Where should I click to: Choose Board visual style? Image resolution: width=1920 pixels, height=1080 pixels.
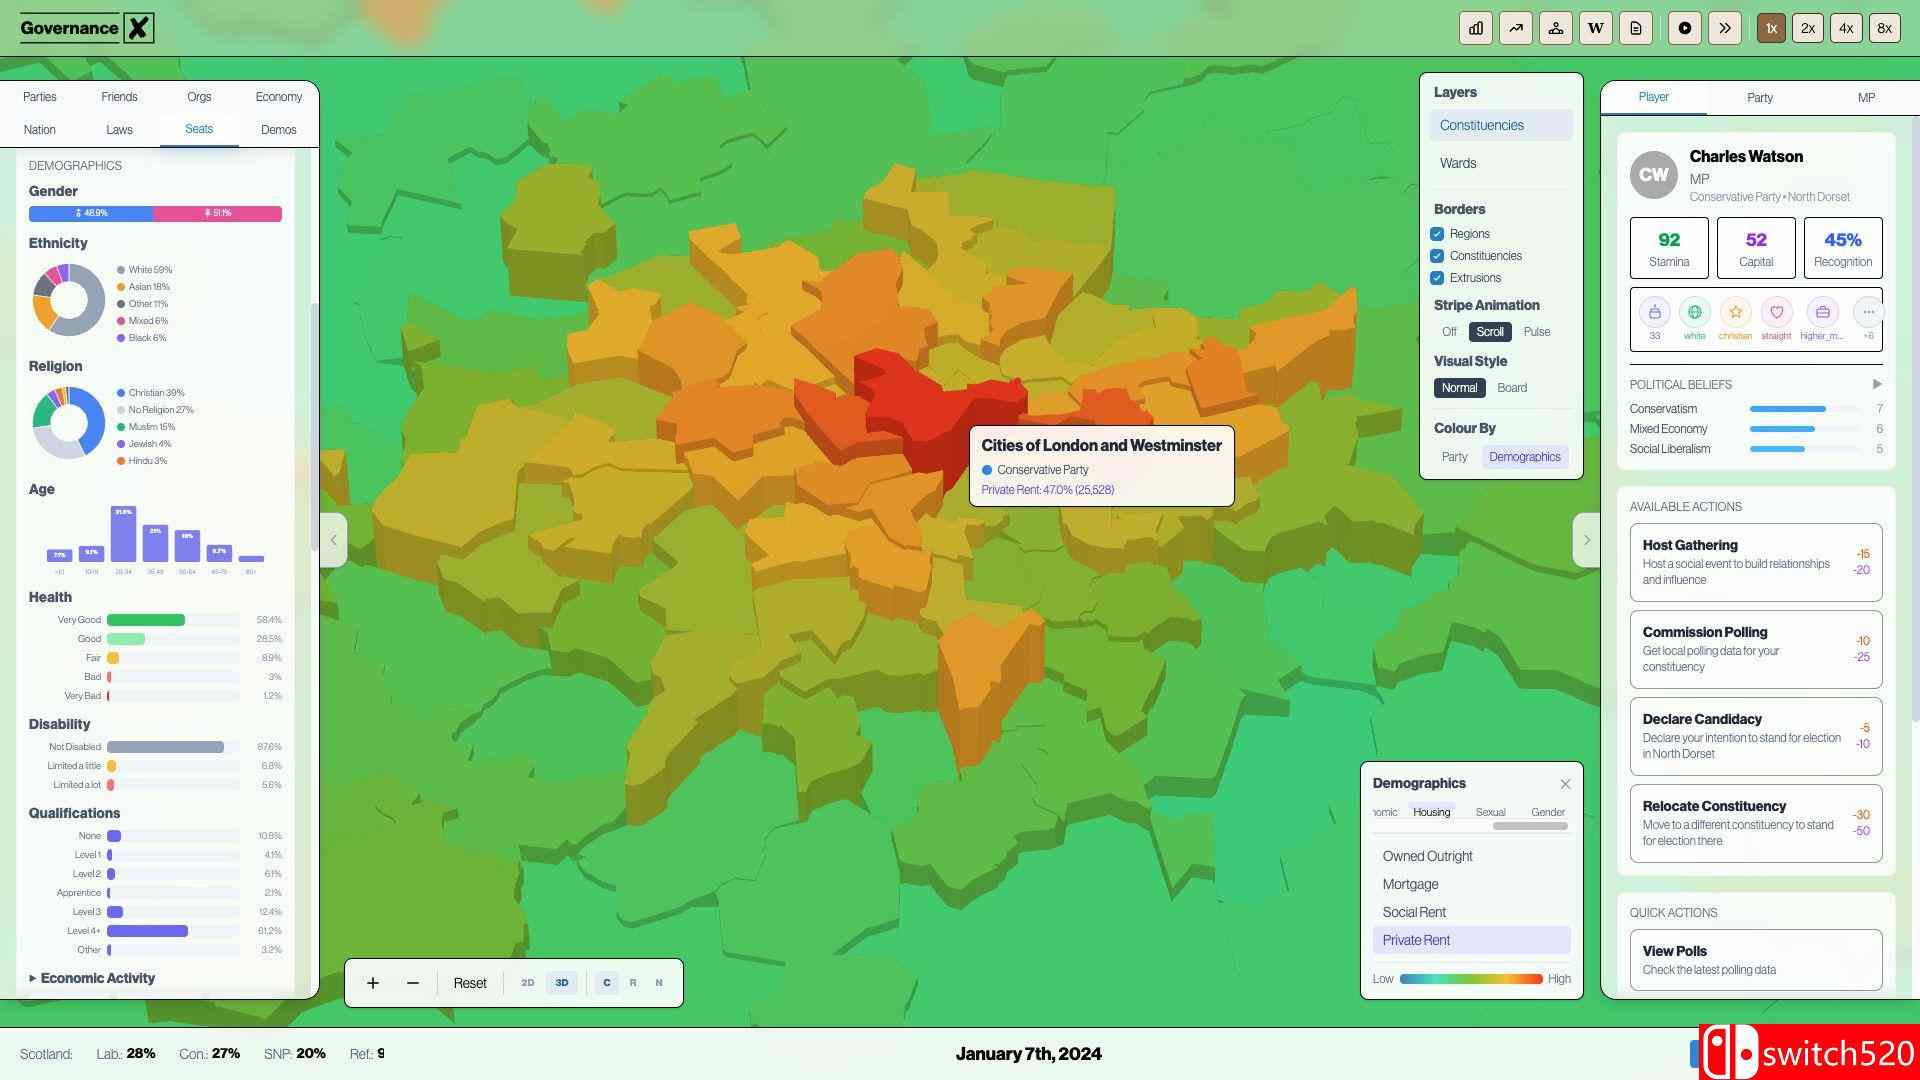tap(1512, 388)
